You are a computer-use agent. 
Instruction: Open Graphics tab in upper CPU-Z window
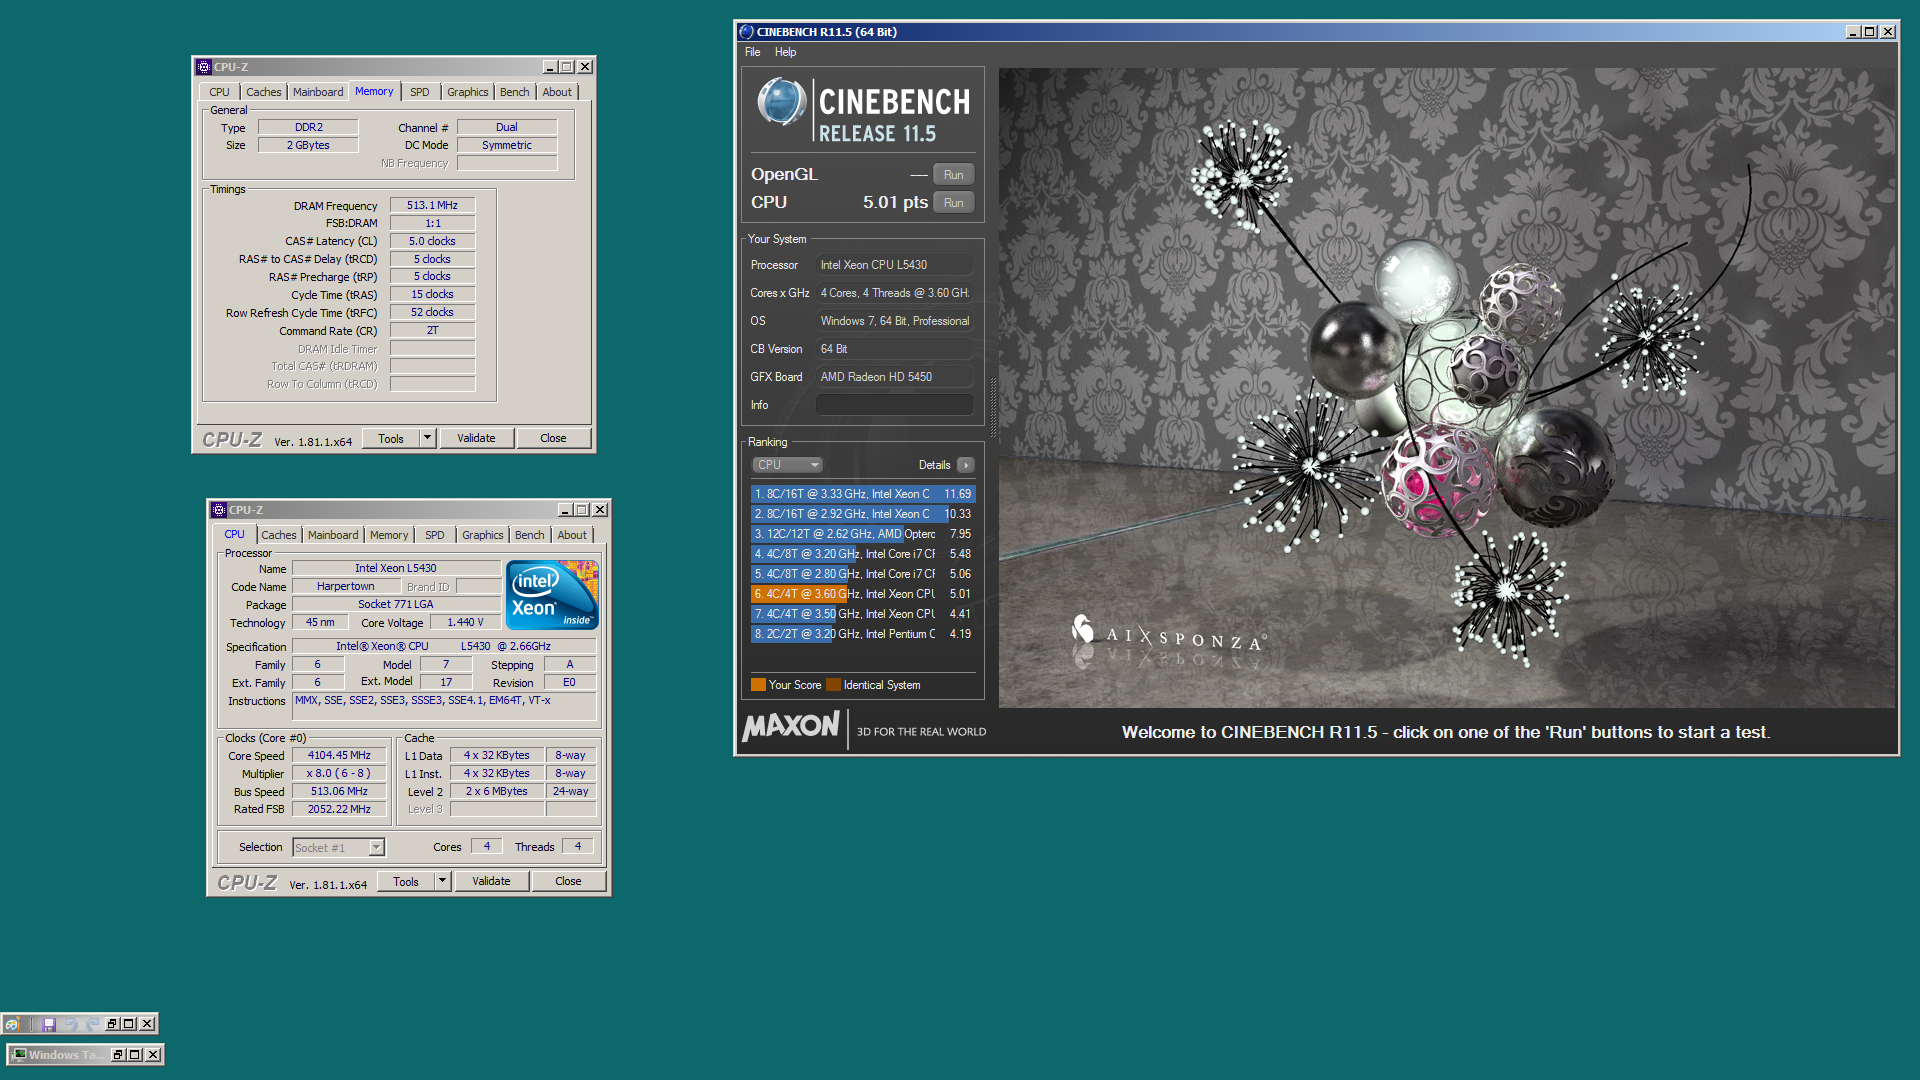(x=467, y=92)
